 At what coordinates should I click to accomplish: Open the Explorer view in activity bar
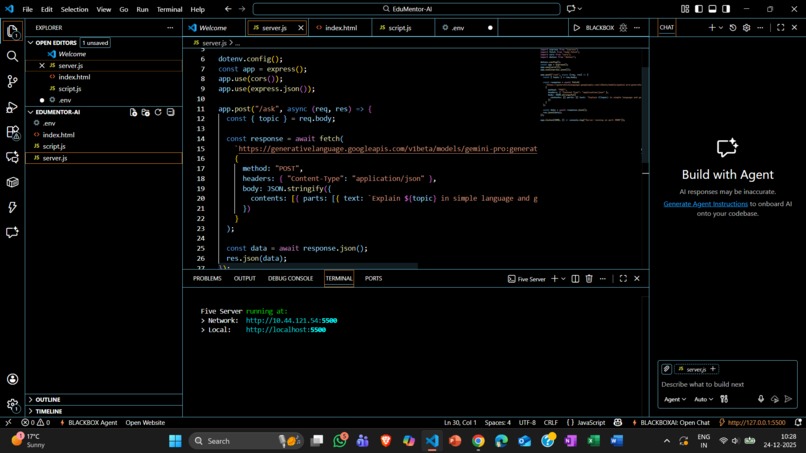[12, 31]
